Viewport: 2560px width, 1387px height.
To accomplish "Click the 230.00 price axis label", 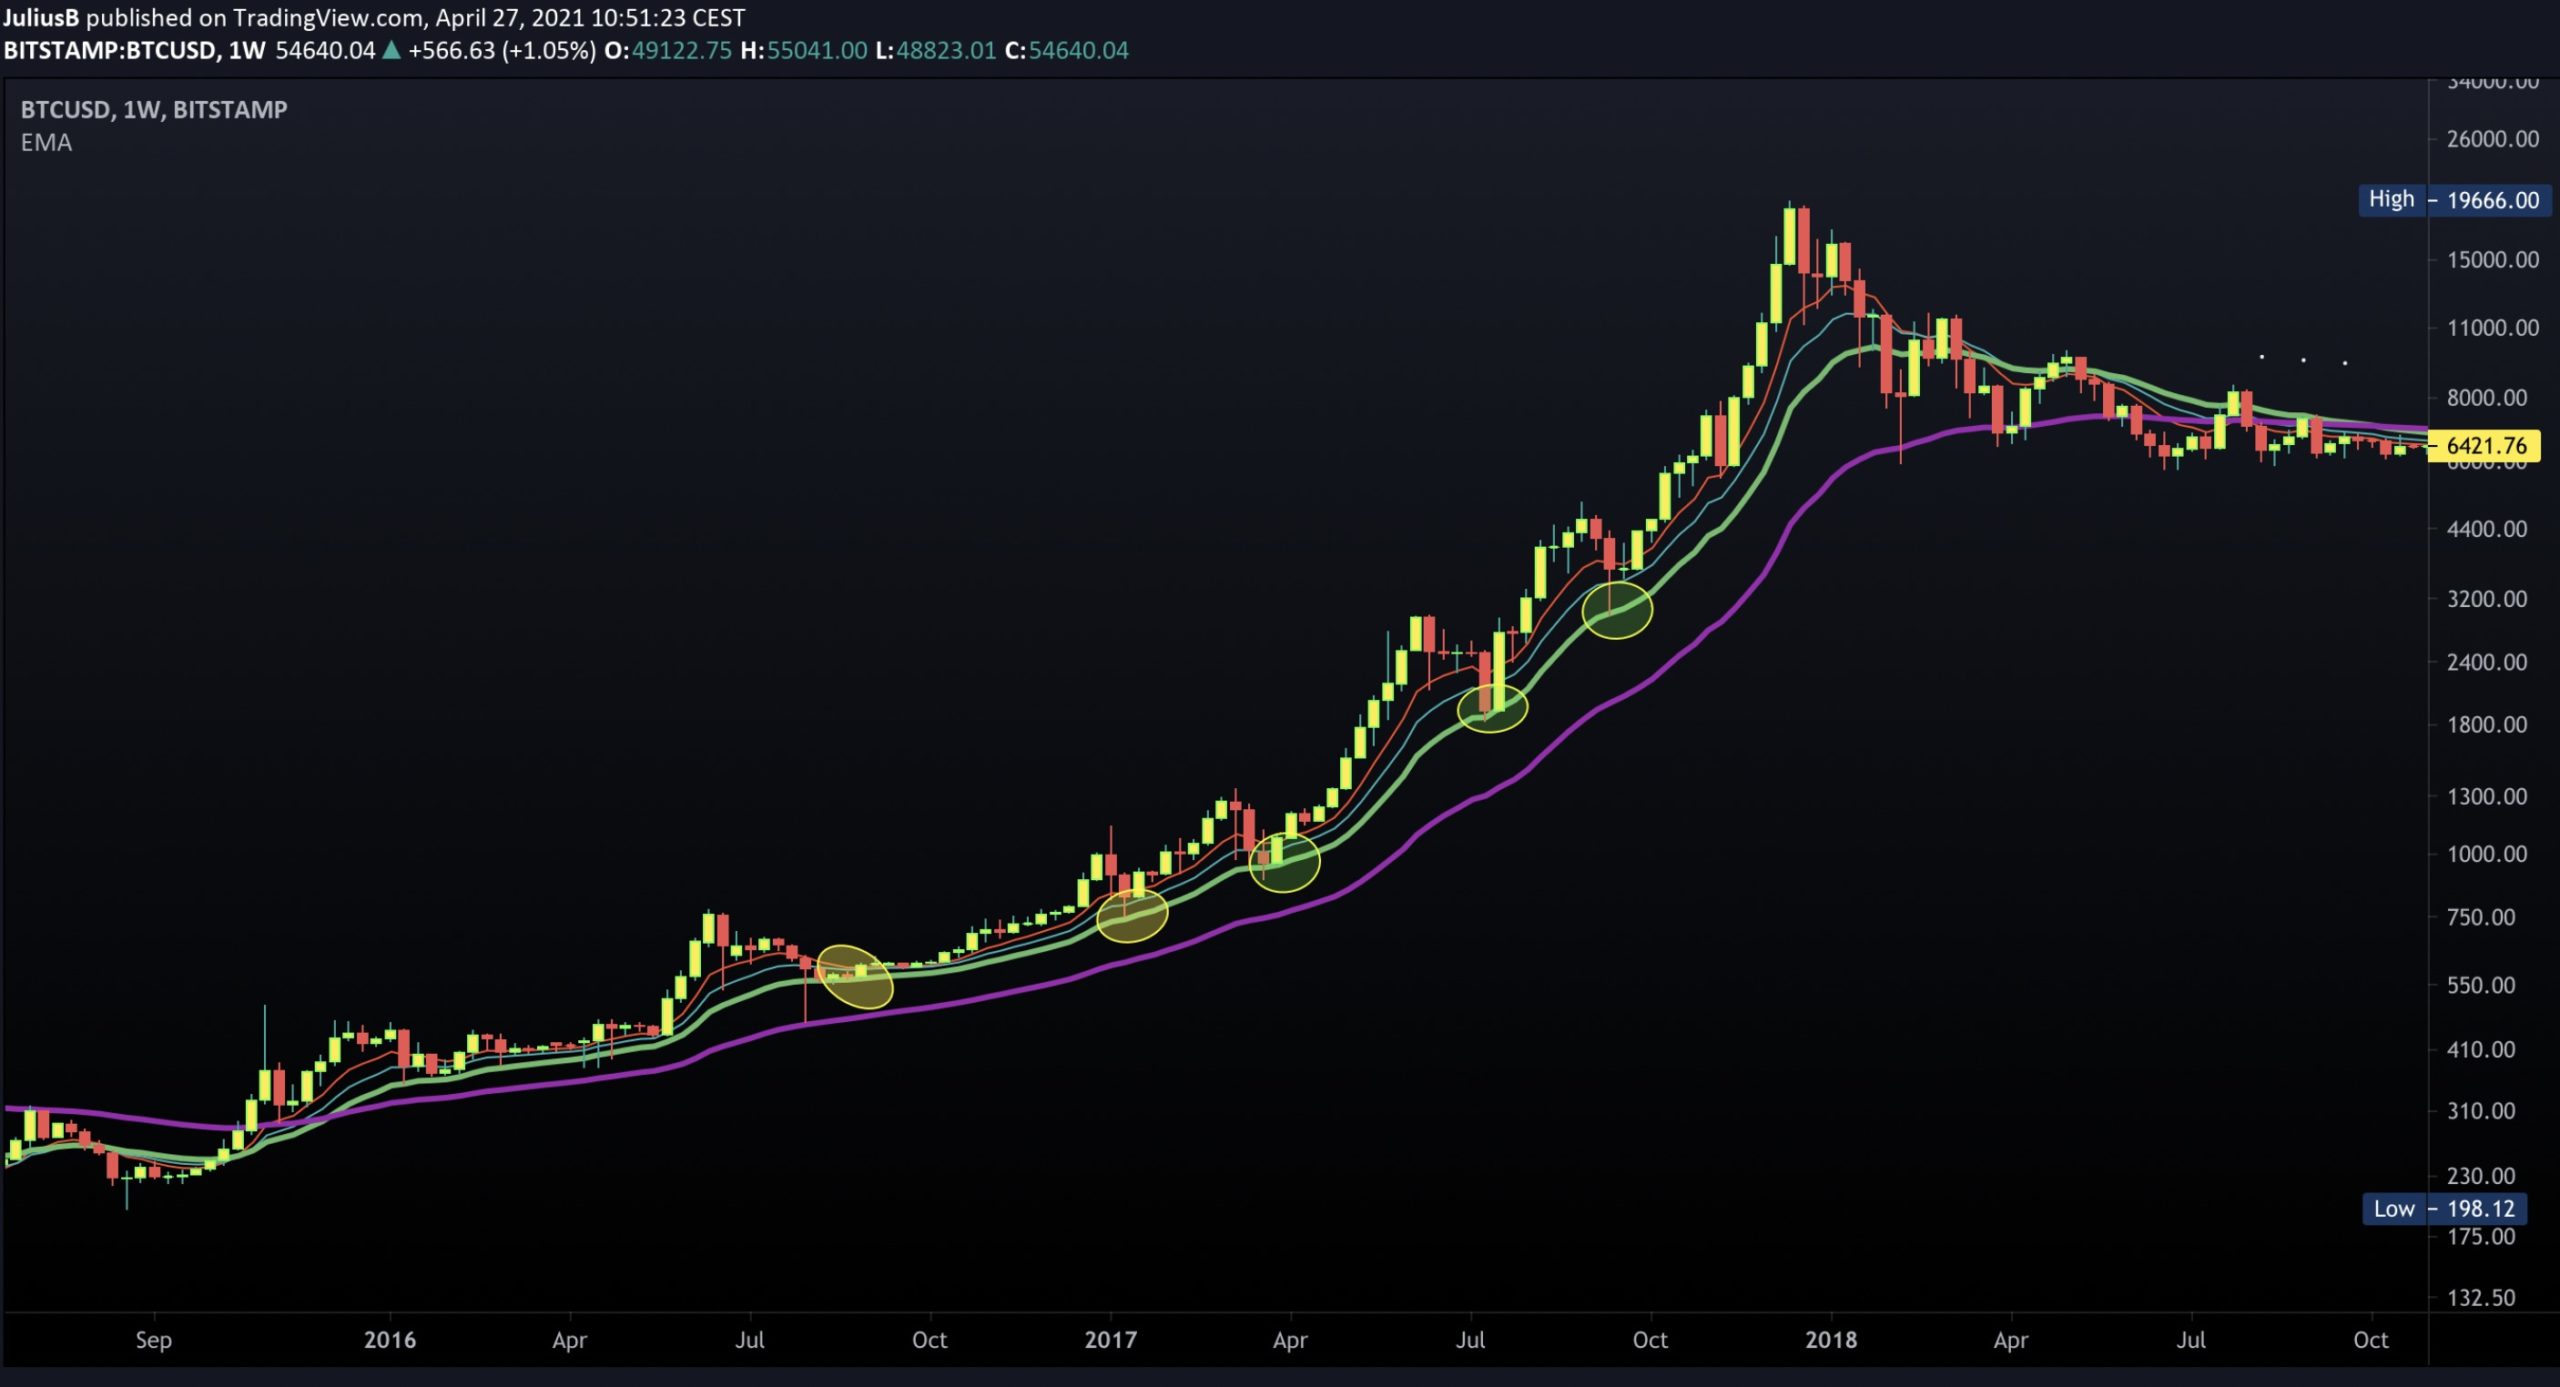I will tap(2480, 1176).
